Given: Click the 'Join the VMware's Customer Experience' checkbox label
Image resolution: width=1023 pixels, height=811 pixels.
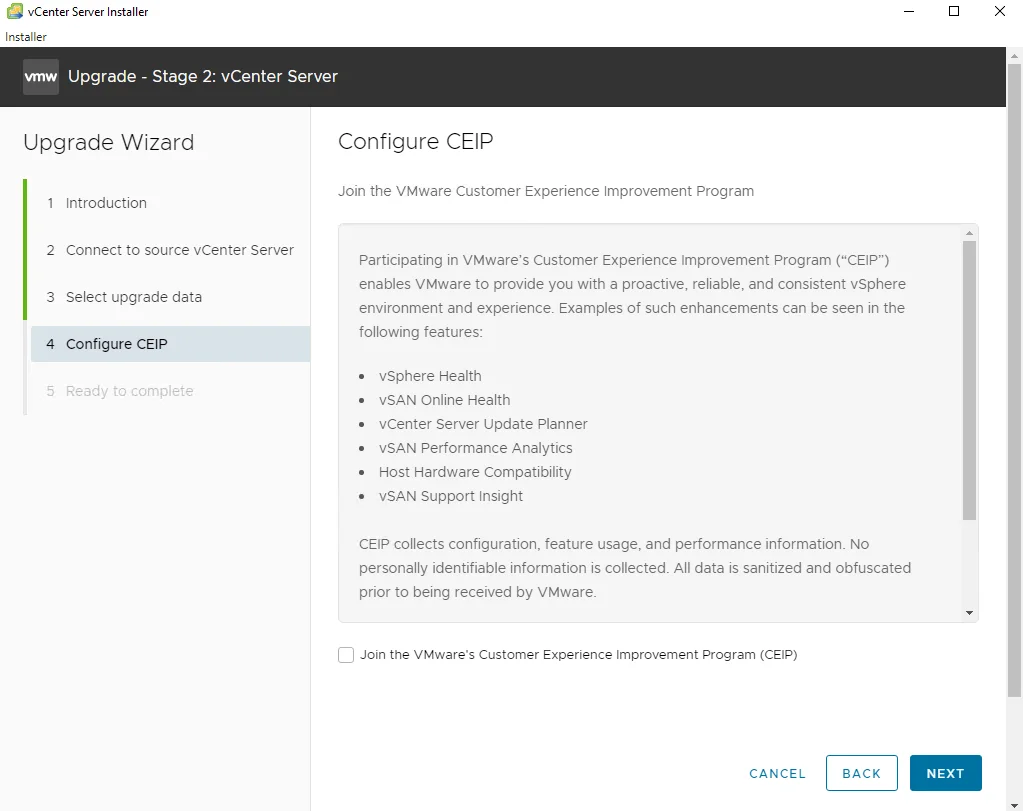Looking at the screenshot, I should click(579, 655).
